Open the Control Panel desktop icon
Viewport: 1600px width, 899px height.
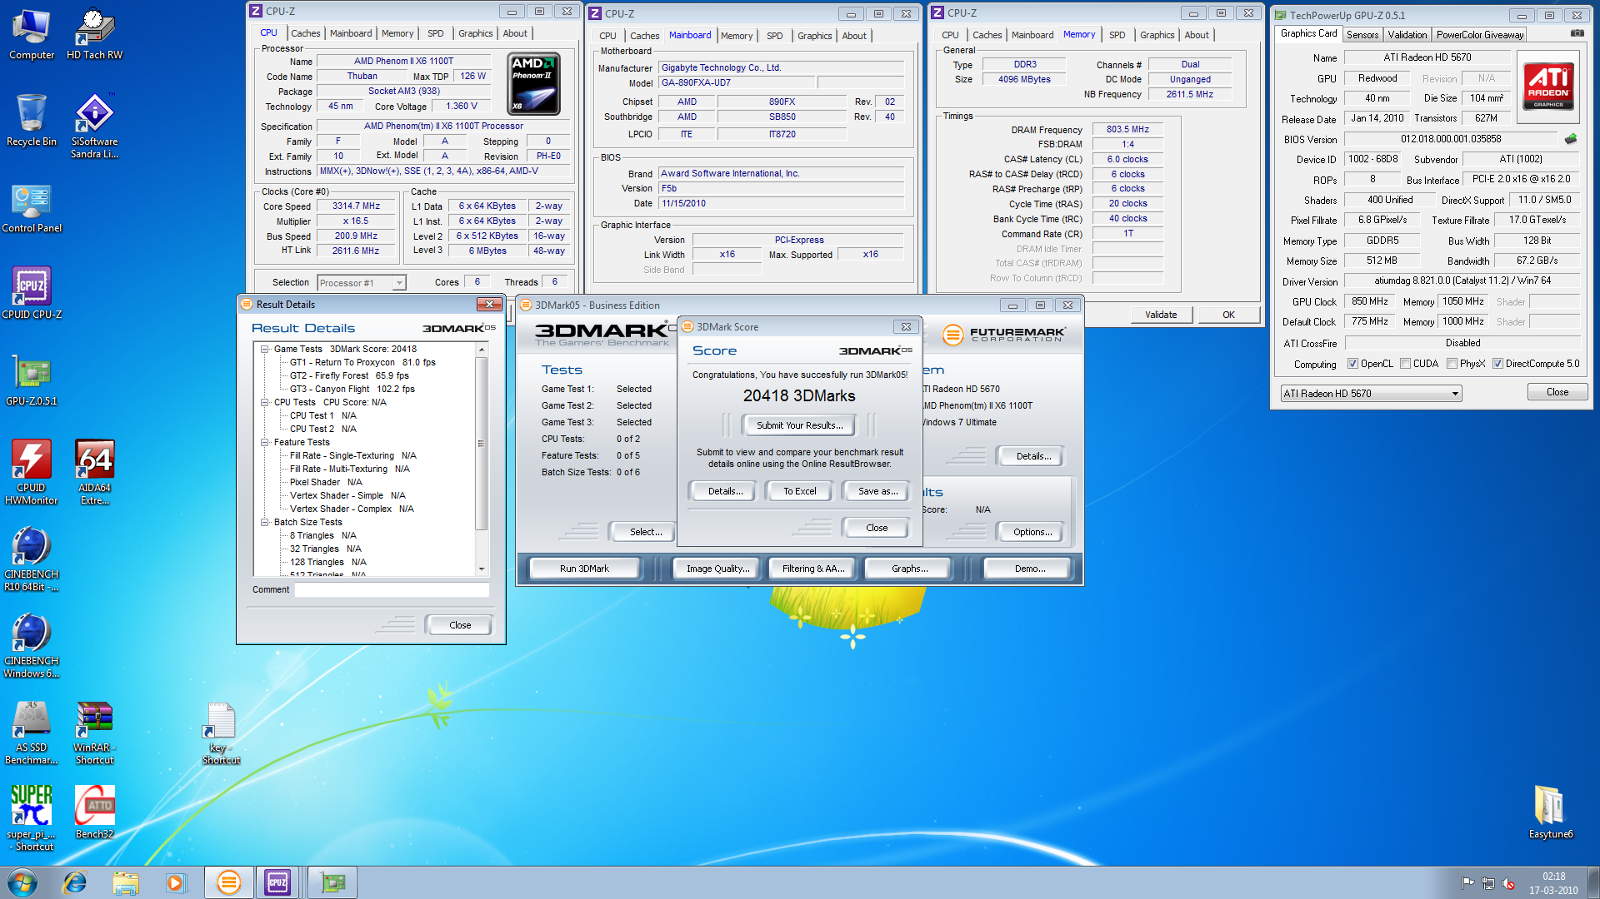pos(32,208)
